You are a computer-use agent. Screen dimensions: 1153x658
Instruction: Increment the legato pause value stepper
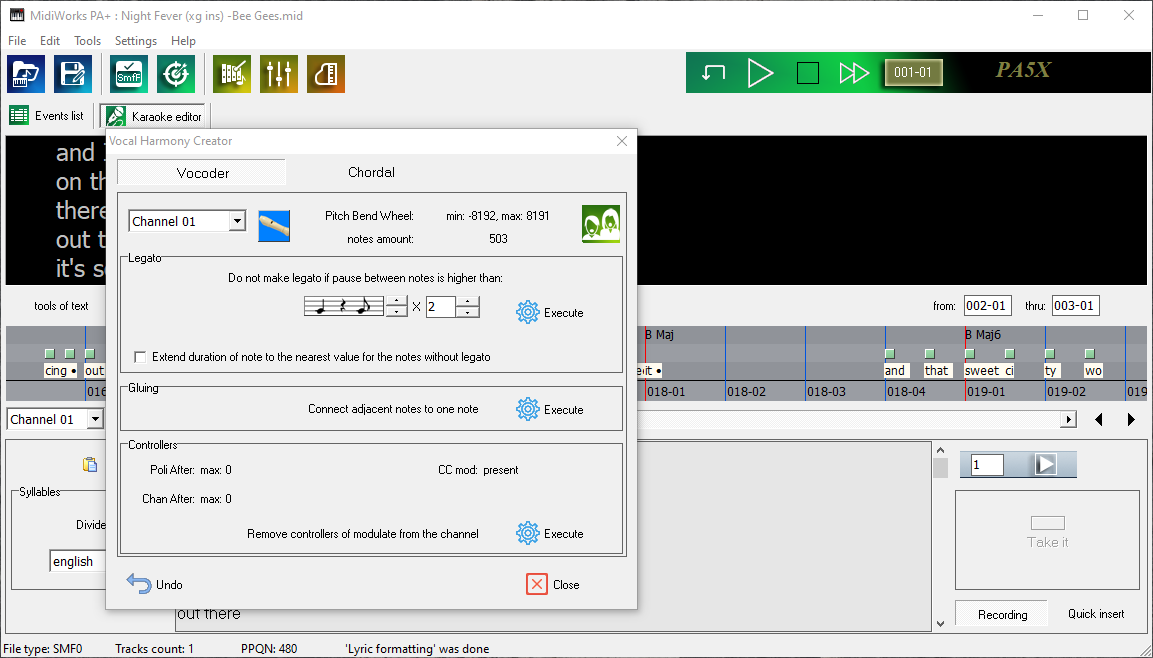[x=466, y=301]
